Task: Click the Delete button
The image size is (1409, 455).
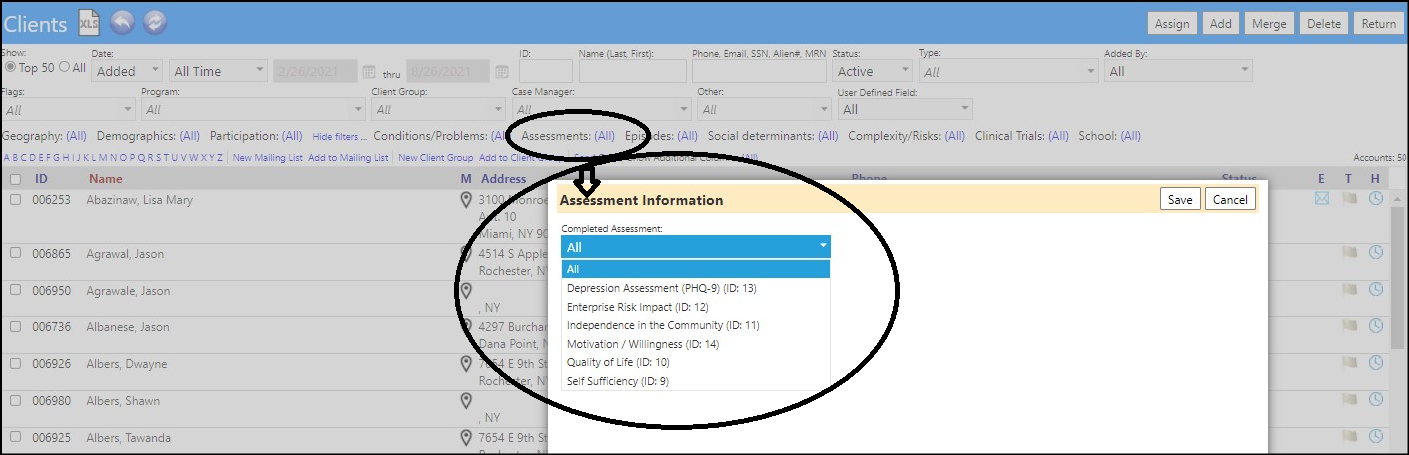Action: [1324, 23]
